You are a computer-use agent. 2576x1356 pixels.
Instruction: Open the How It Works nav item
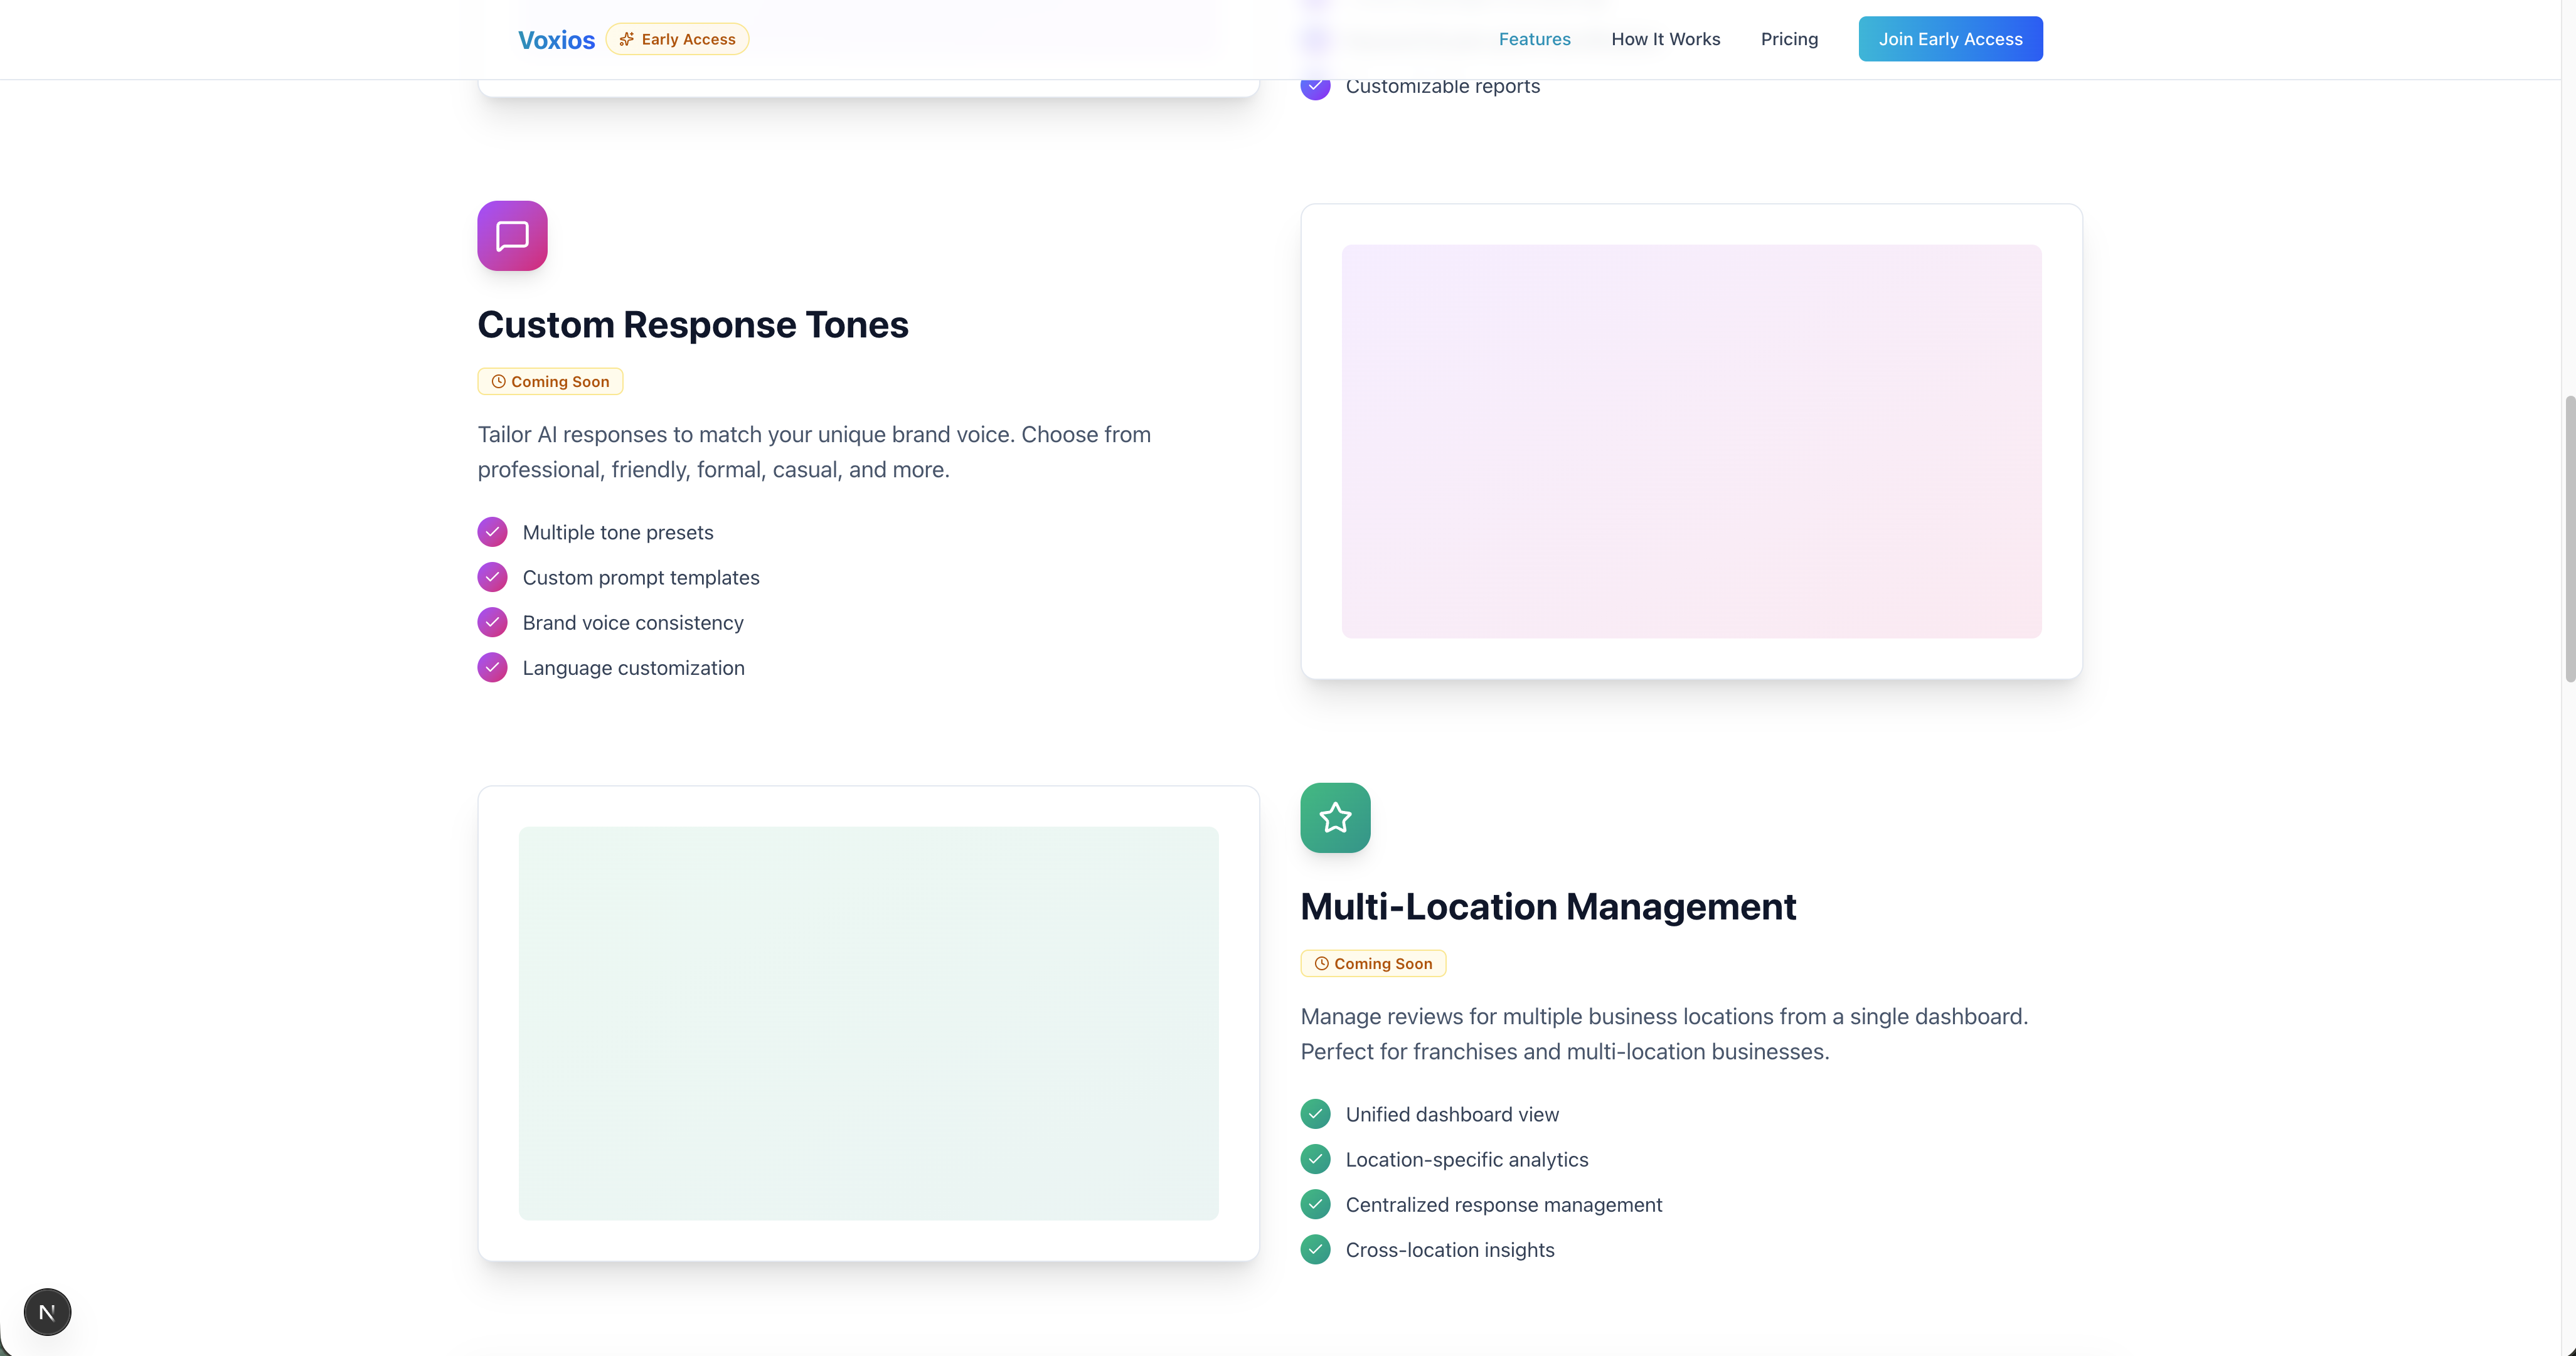click(1665, 39)
